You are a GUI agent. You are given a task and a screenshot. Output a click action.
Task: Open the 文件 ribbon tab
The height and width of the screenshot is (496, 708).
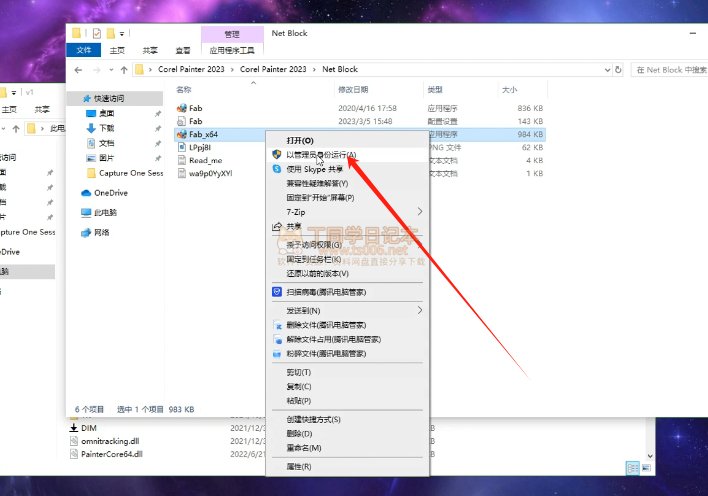click(84, 50)
